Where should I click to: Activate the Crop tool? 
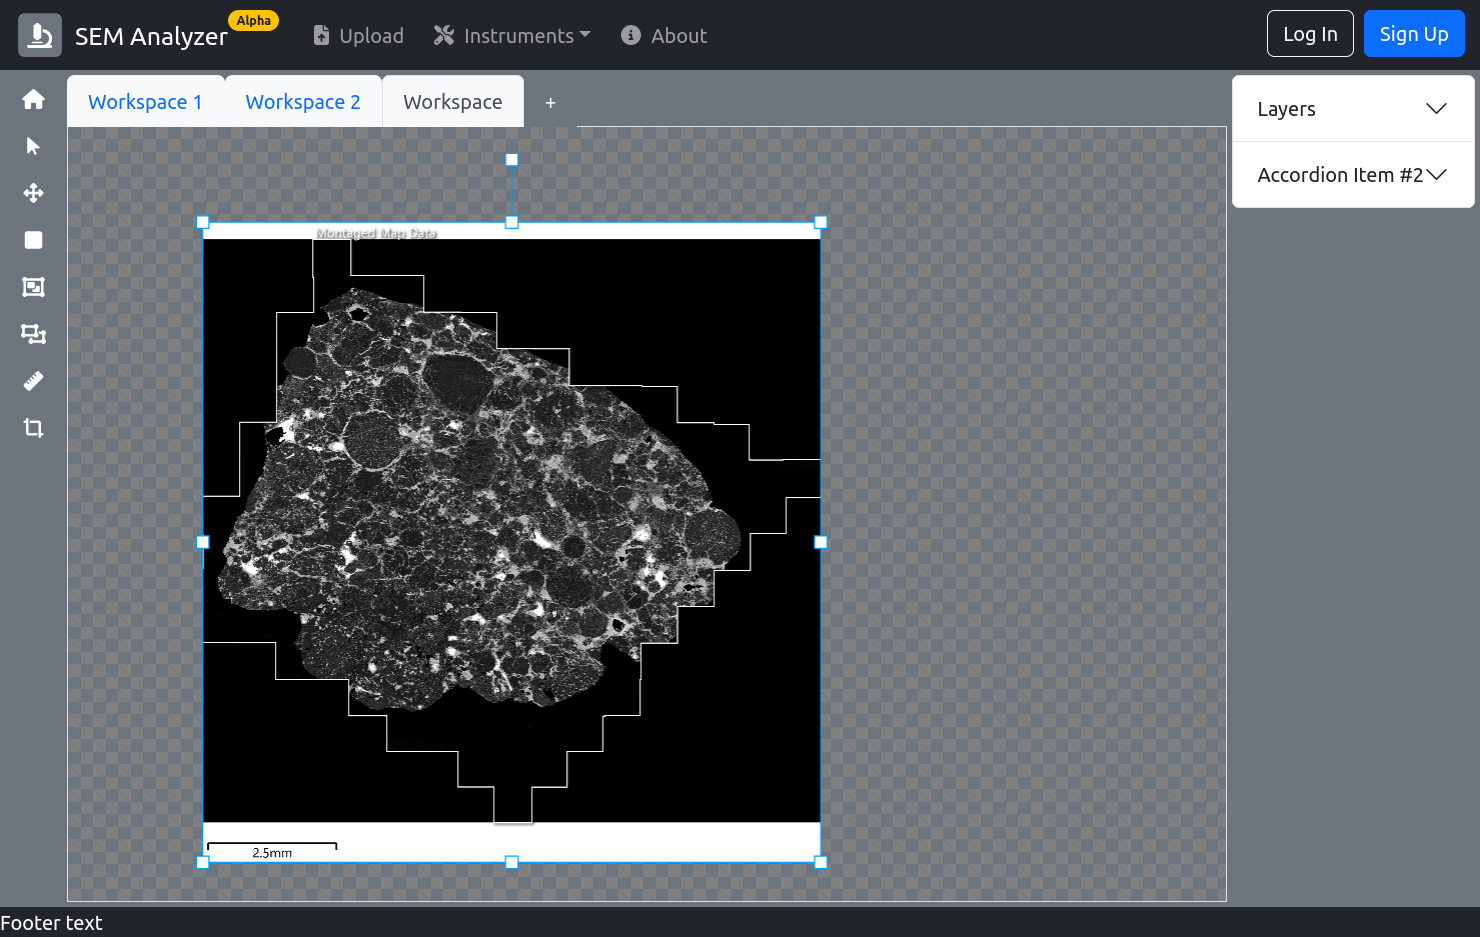point(33,428)
